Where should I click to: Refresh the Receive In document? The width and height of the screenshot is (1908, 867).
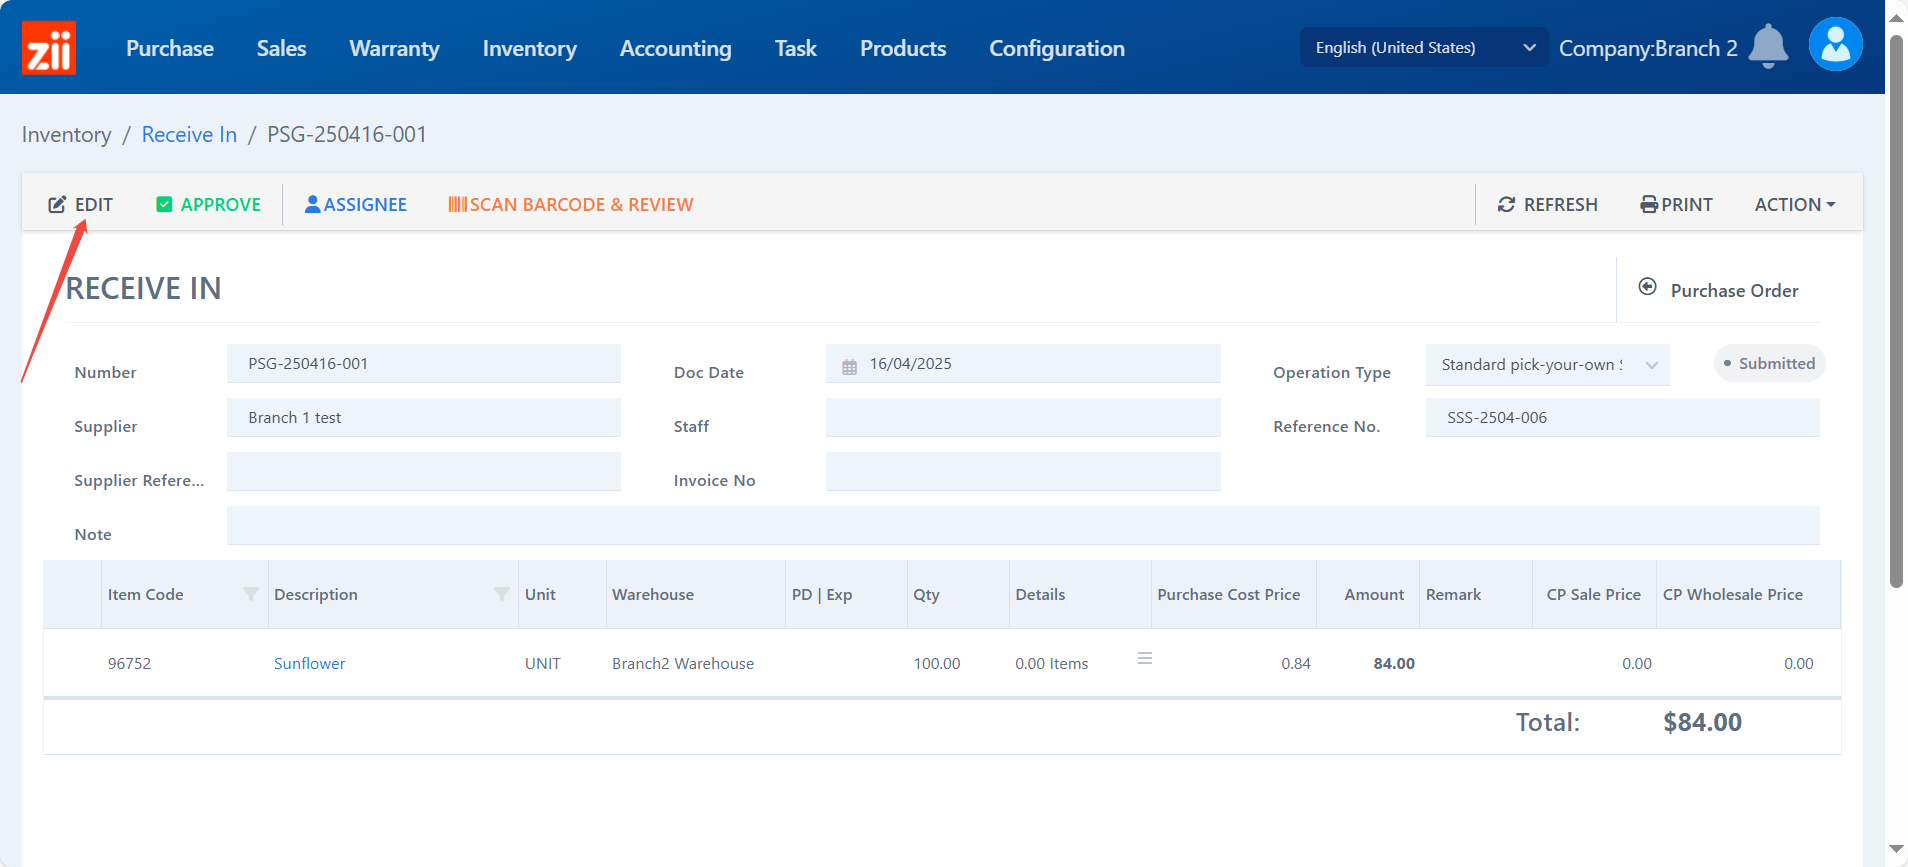[x=1547, y=205]
